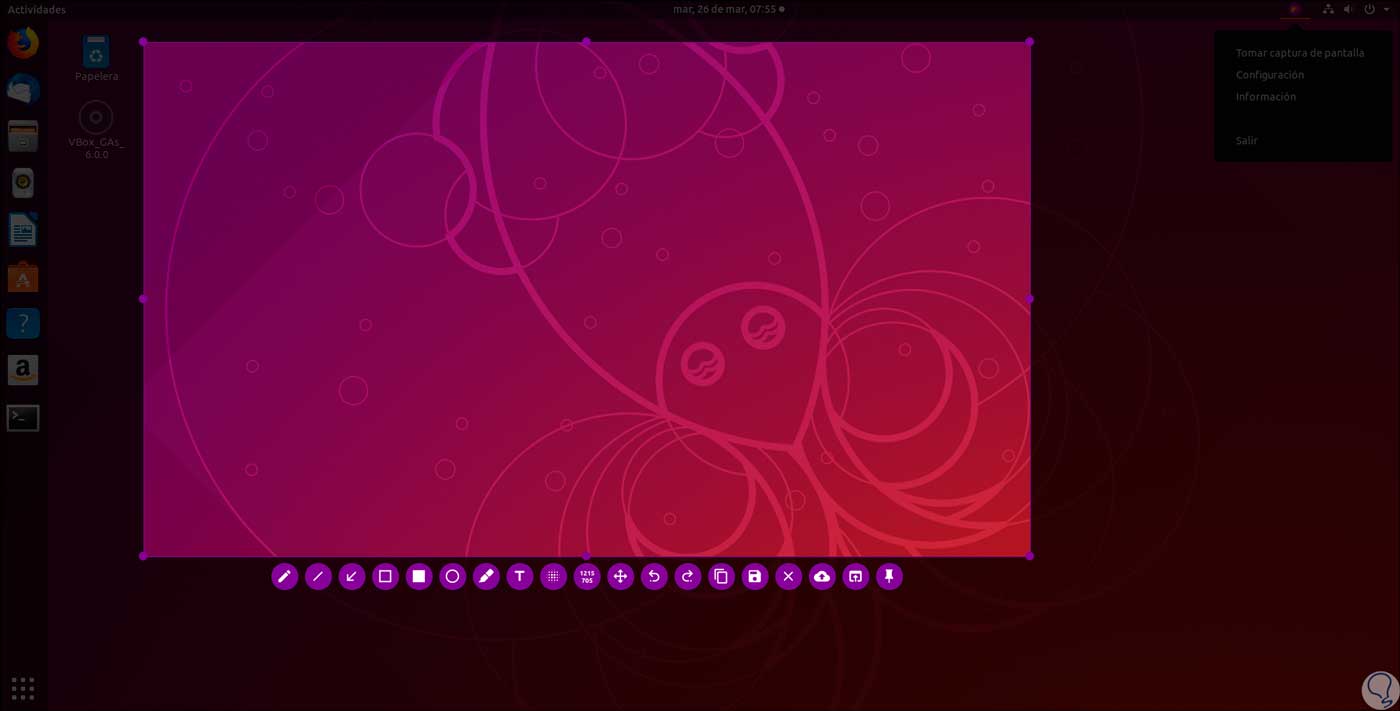Select the Circle tool
The width and height of the screenshot is (1400, 711).
pyautogui.click(x=453, y=576)
